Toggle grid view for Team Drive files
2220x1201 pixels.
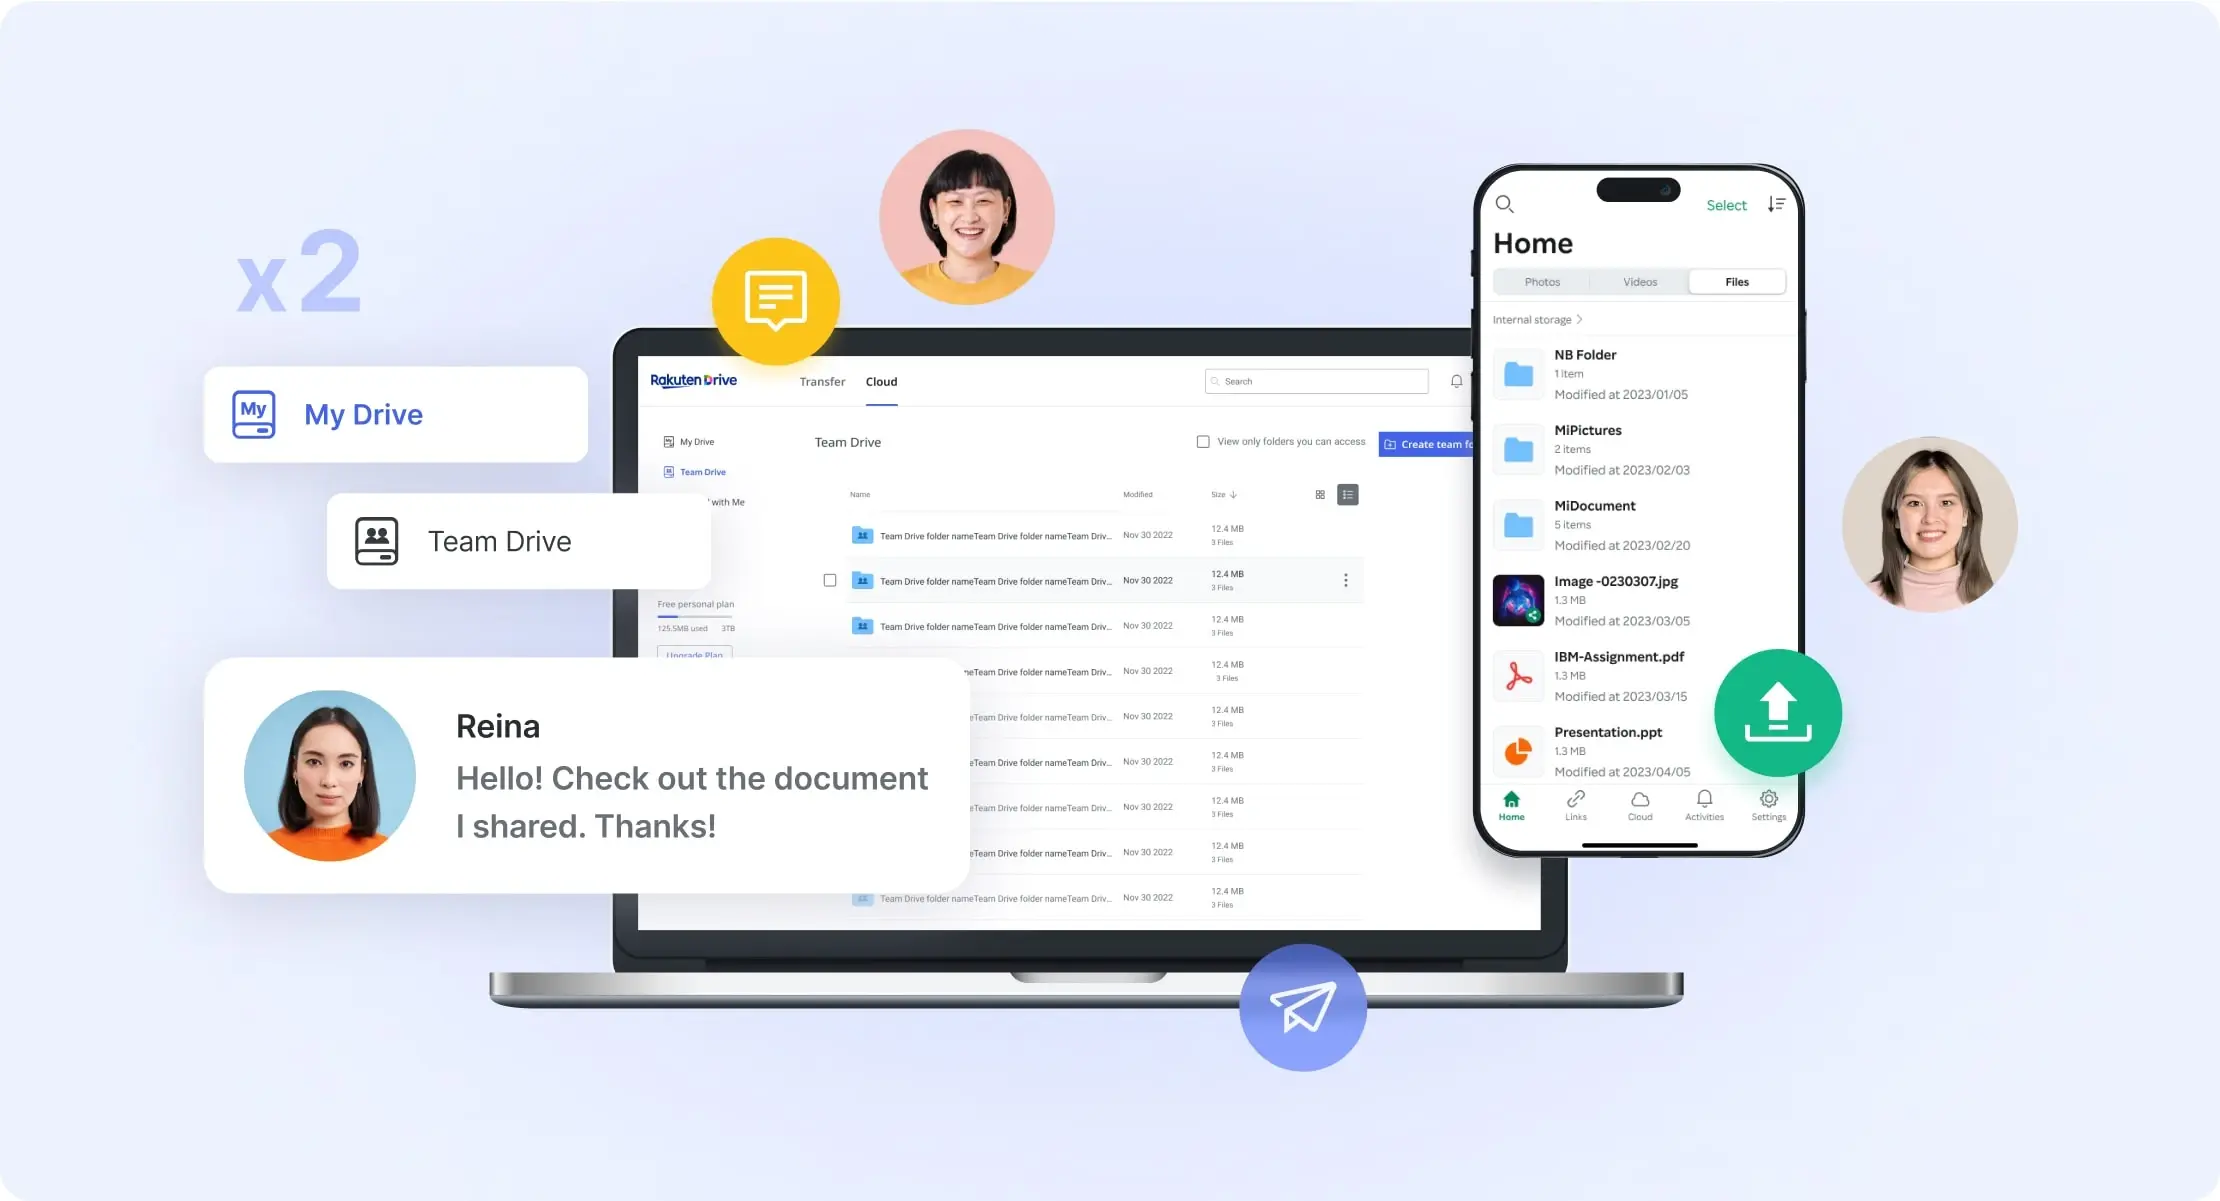tap(1319, 494)
